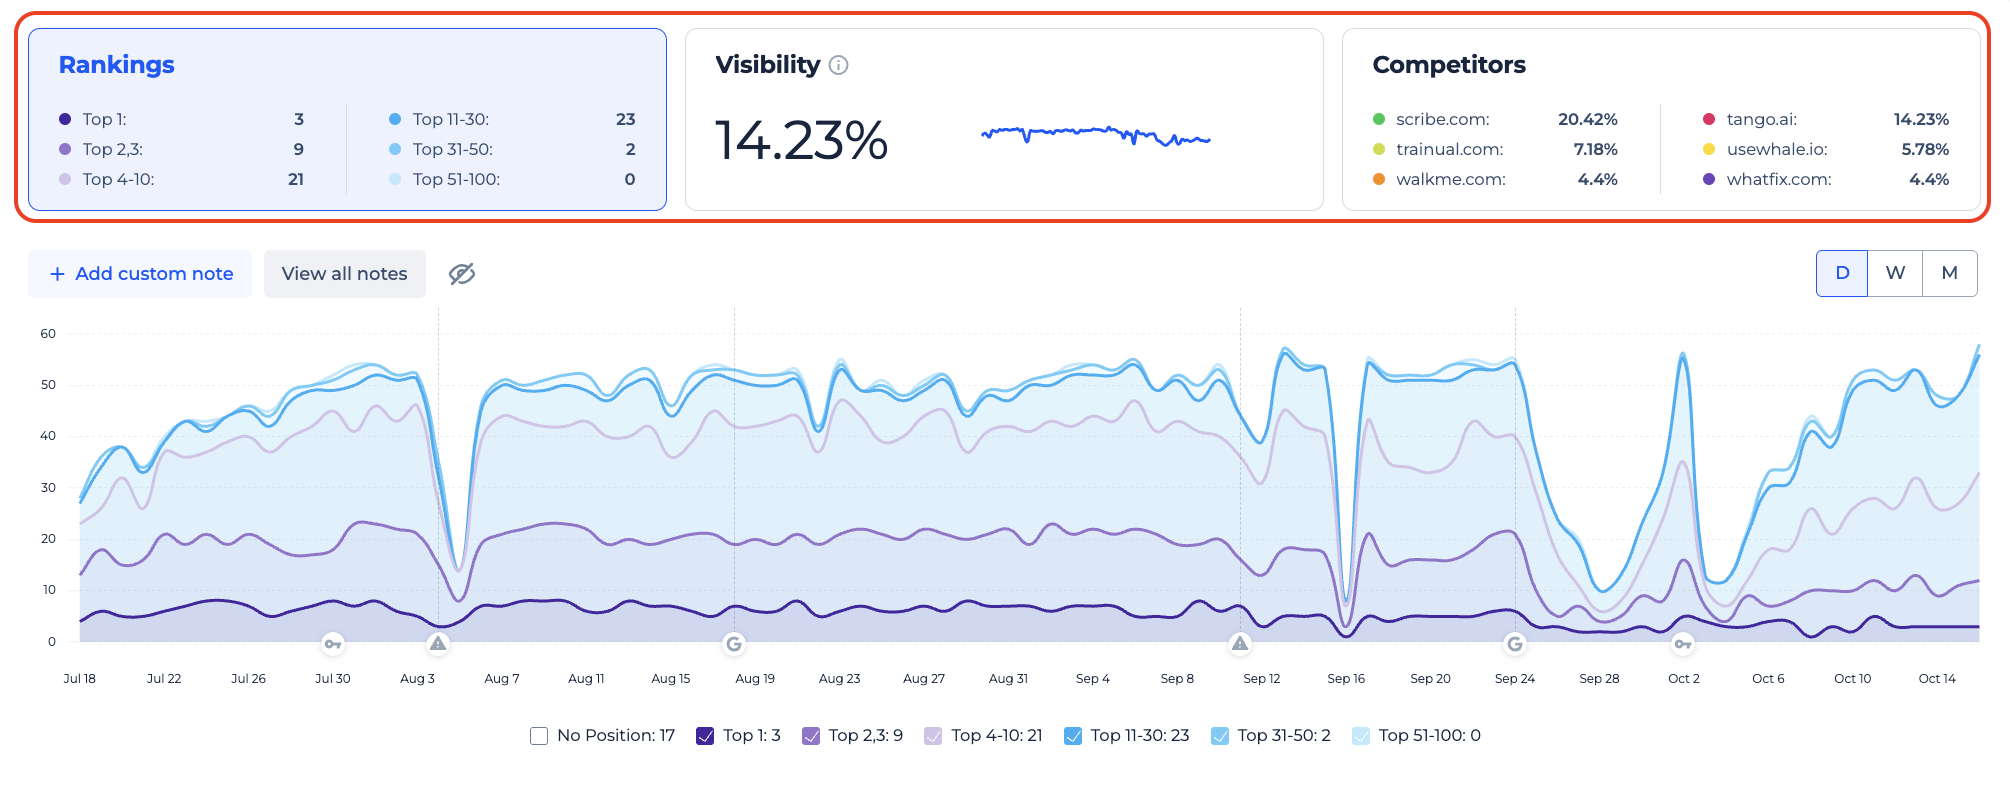Click the whatfix.com competitor entry
The width and height of the screenshot is (2010, 810).
1826,179
